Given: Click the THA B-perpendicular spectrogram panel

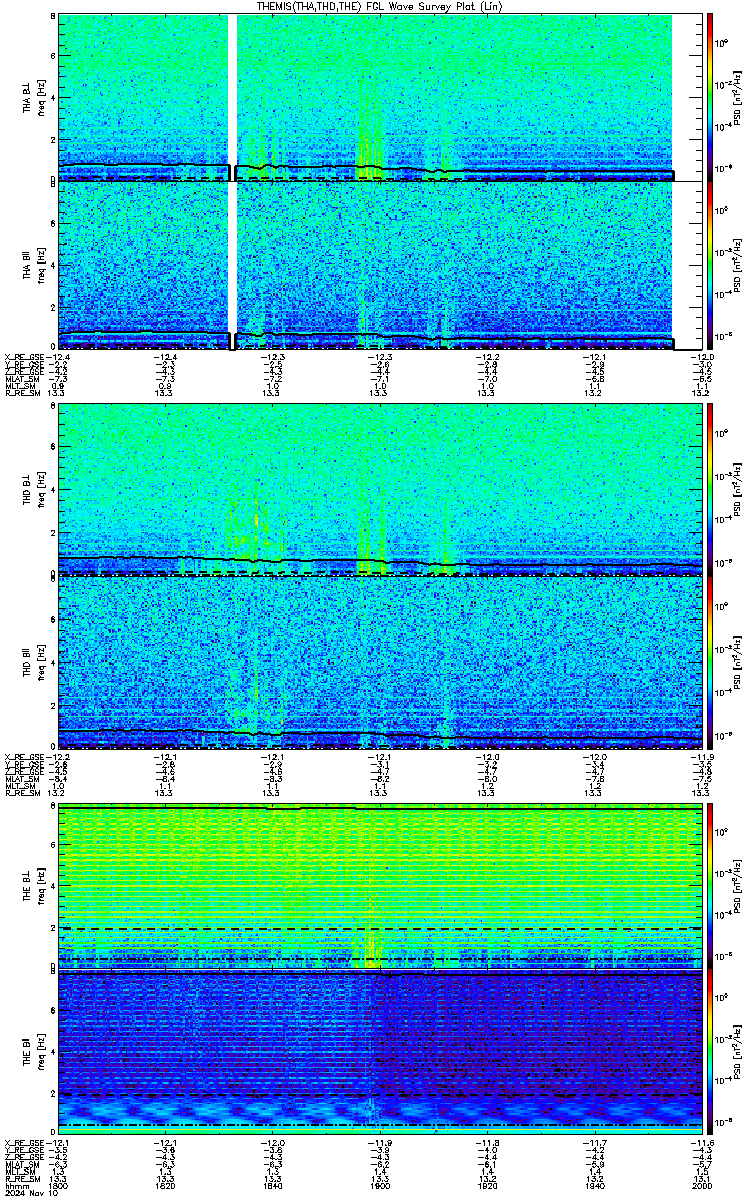Looking at the screenshot, I should (x=380, y=97).
